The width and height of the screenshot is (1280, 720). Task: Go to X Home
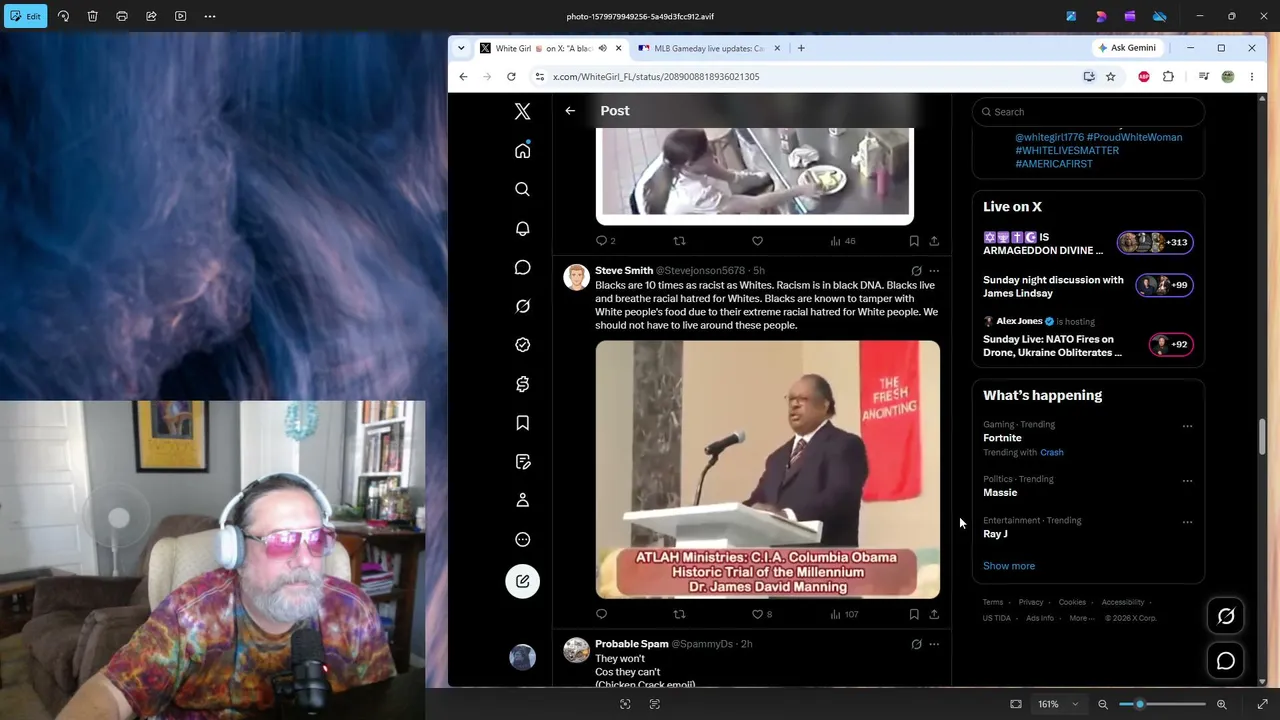[x=522, y=151]
